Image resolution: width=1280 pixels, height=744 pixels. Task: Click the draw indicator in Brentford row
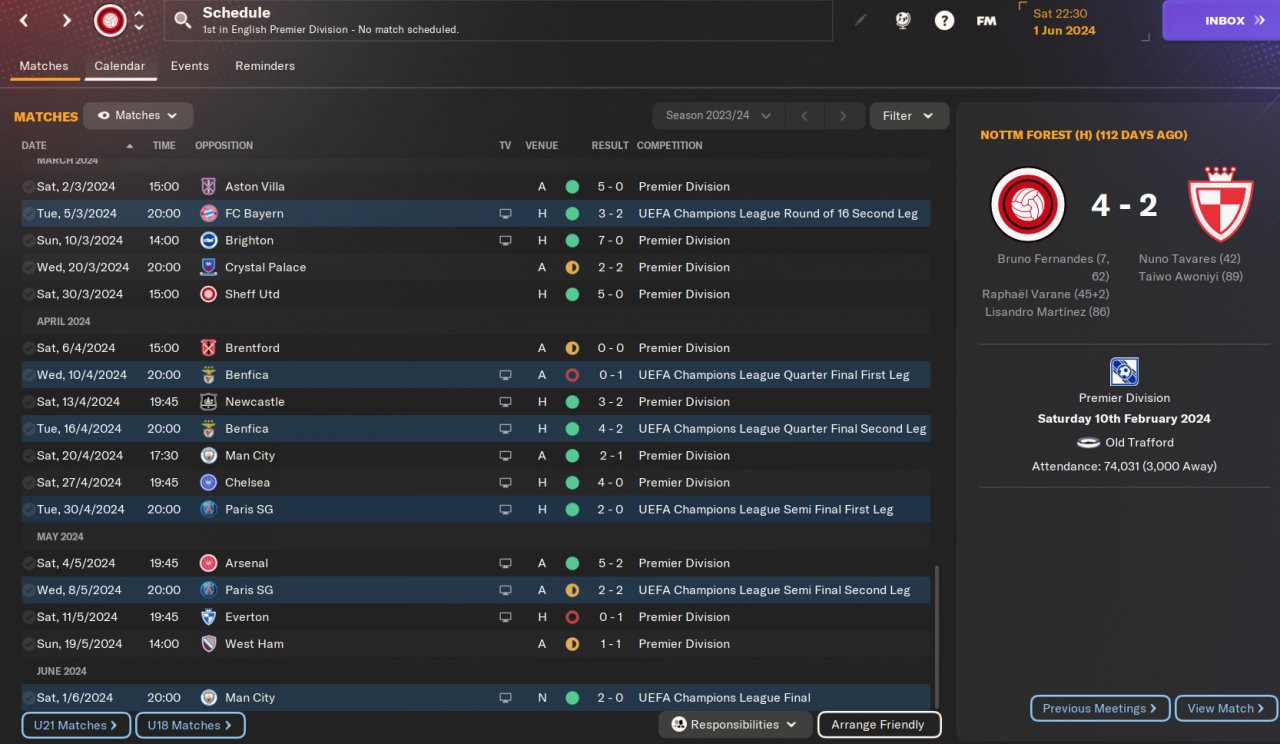click(x=572, y=349)
